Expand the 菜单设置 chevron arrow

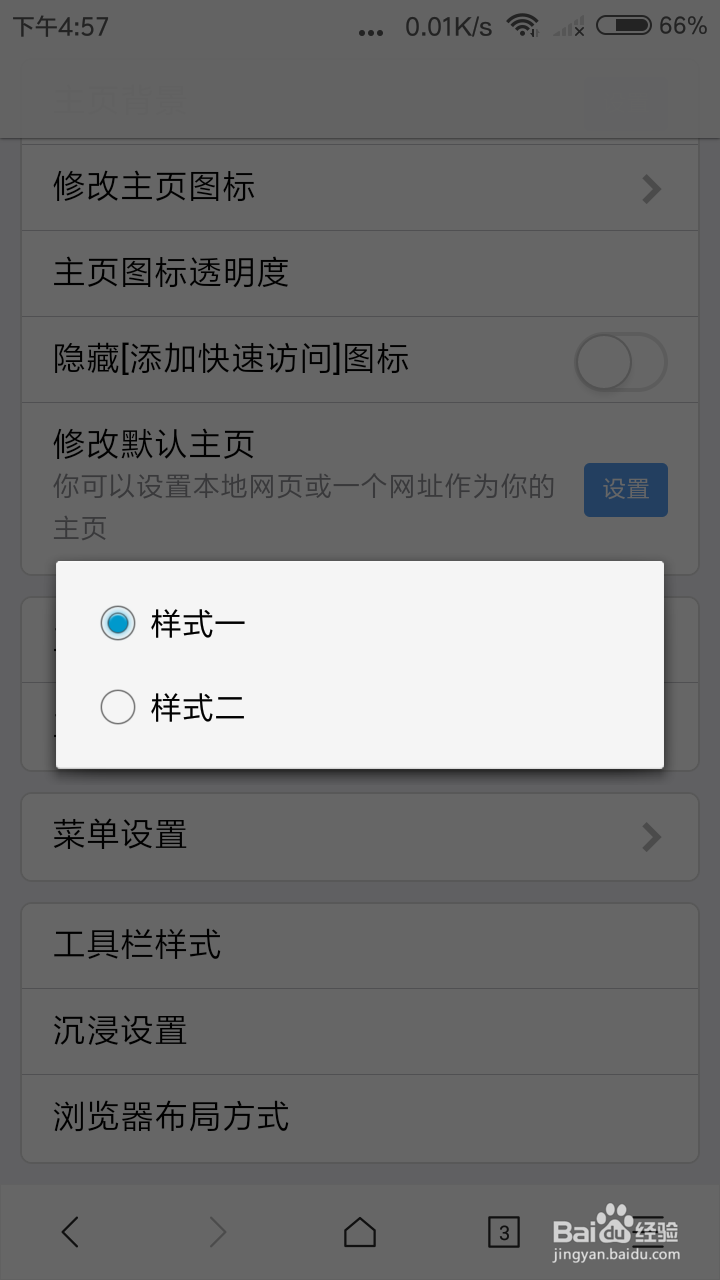[x=652, y=836]
